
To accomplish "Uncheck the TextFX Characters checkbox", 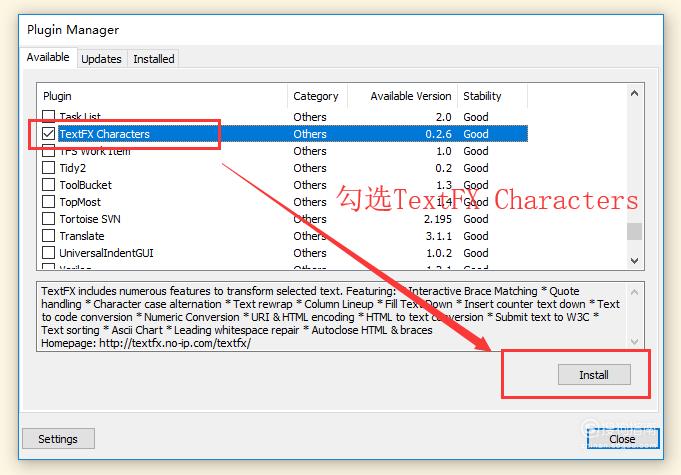I will [x=48, y=134].
